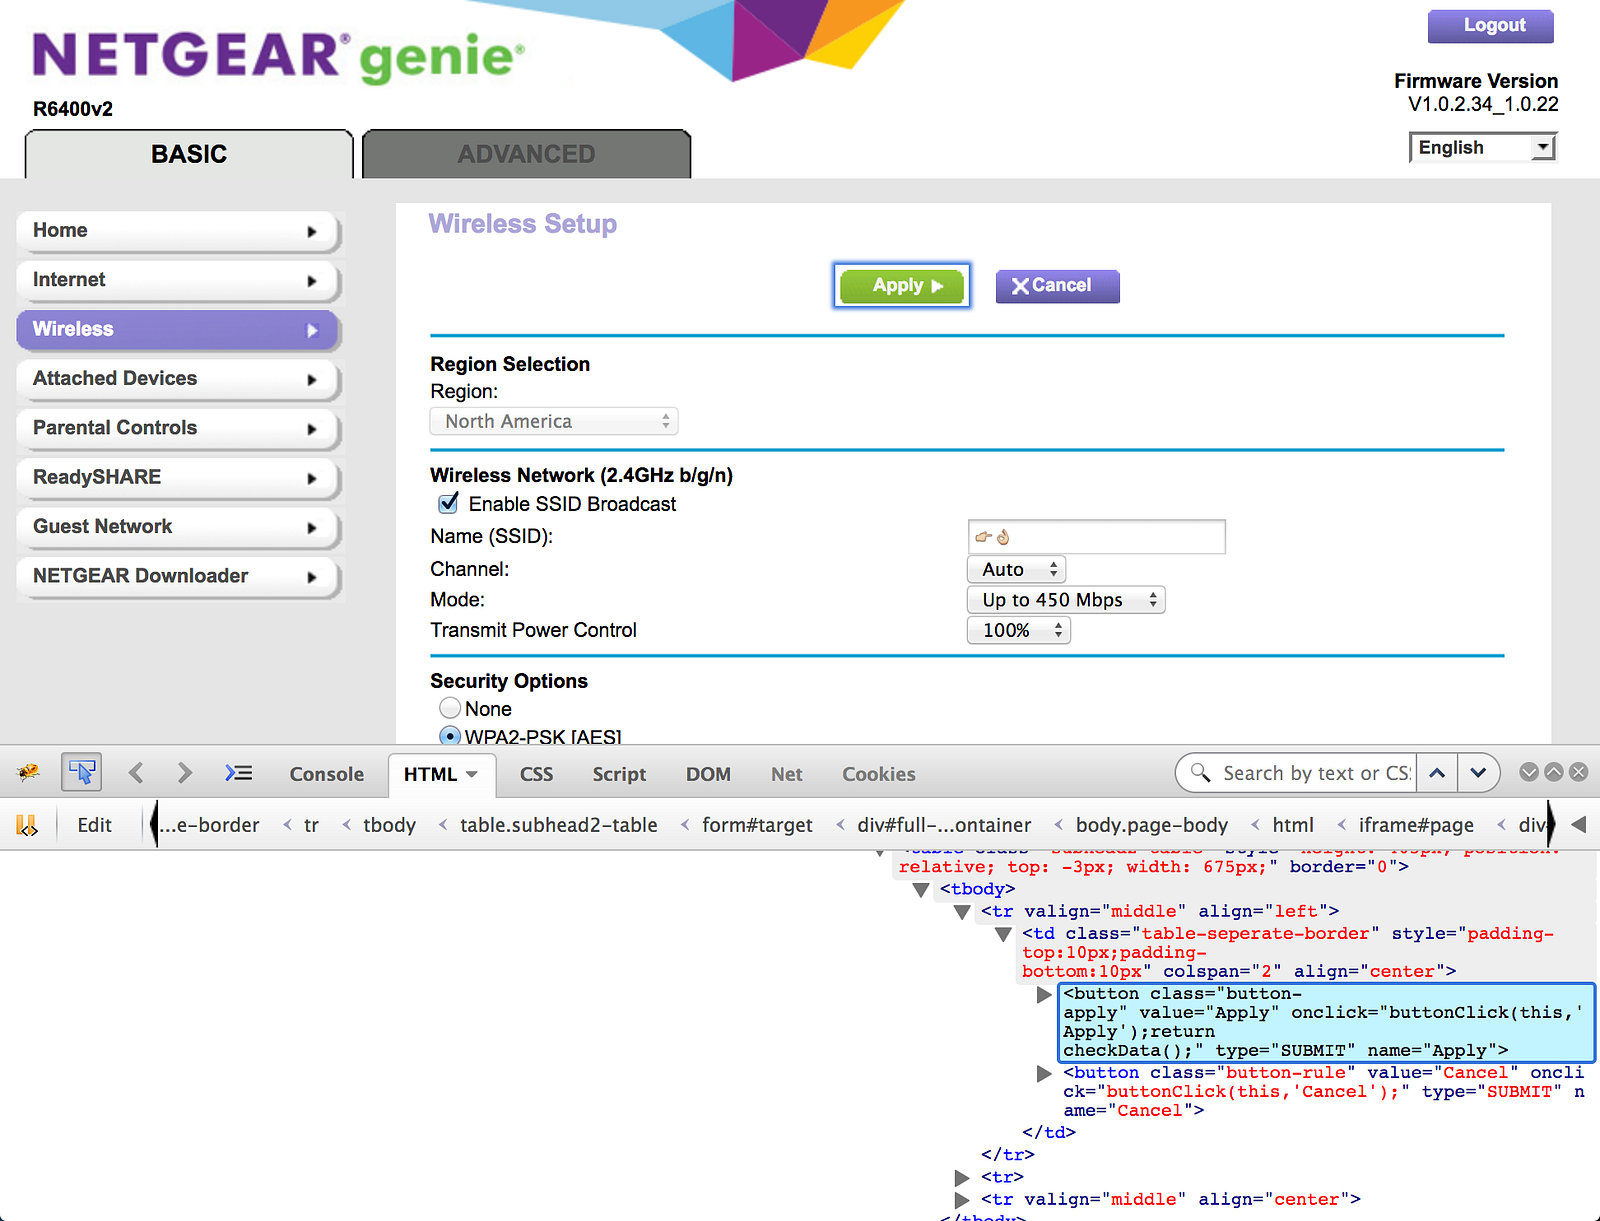
Task: Toggle Enable SSID Broadcast checkbox
Action: pos(449,503)
